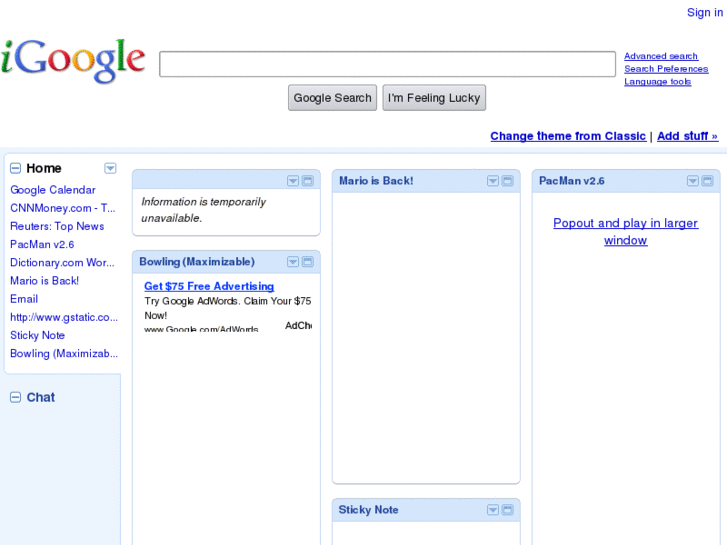
Task: Focus the Google search input field
Action: click(387, 64)
